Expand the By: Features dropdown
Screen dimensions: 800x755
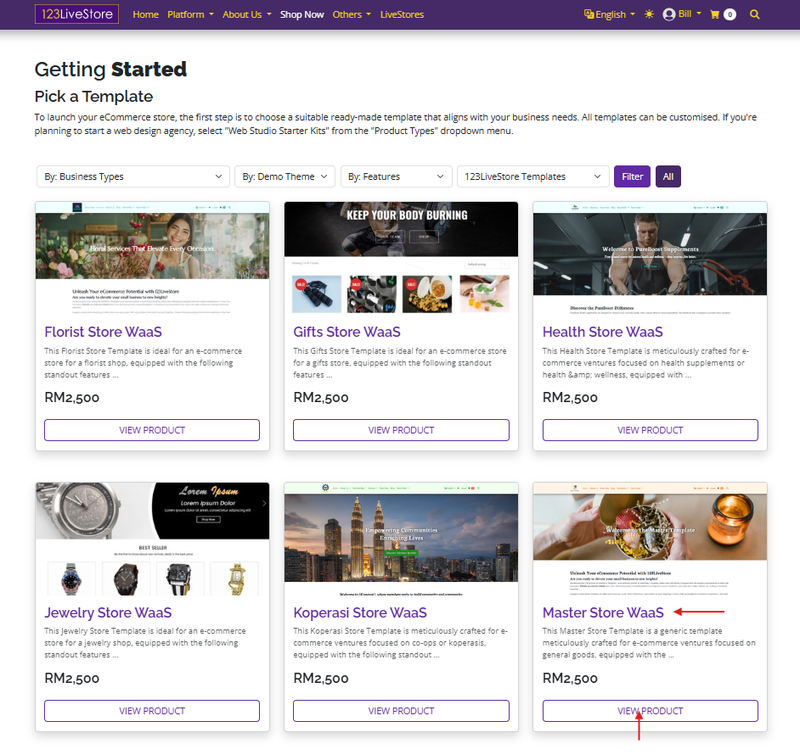395,177
